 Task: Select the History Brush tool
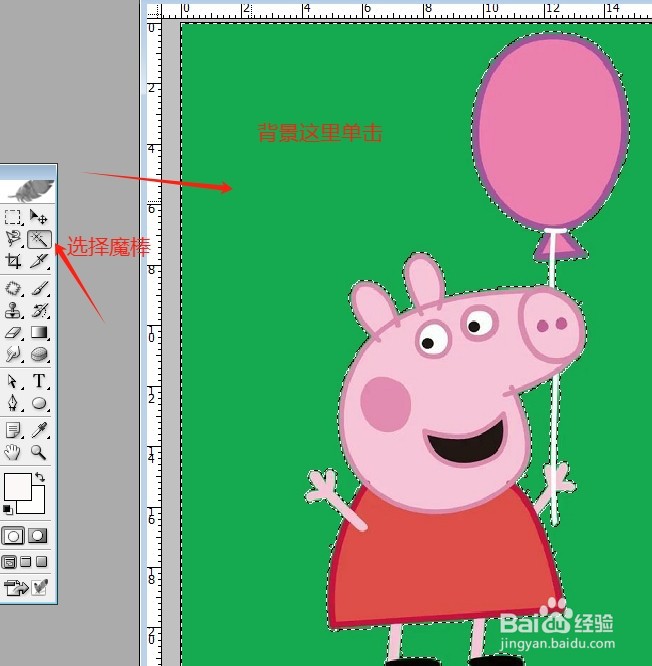tap(39, 310)
